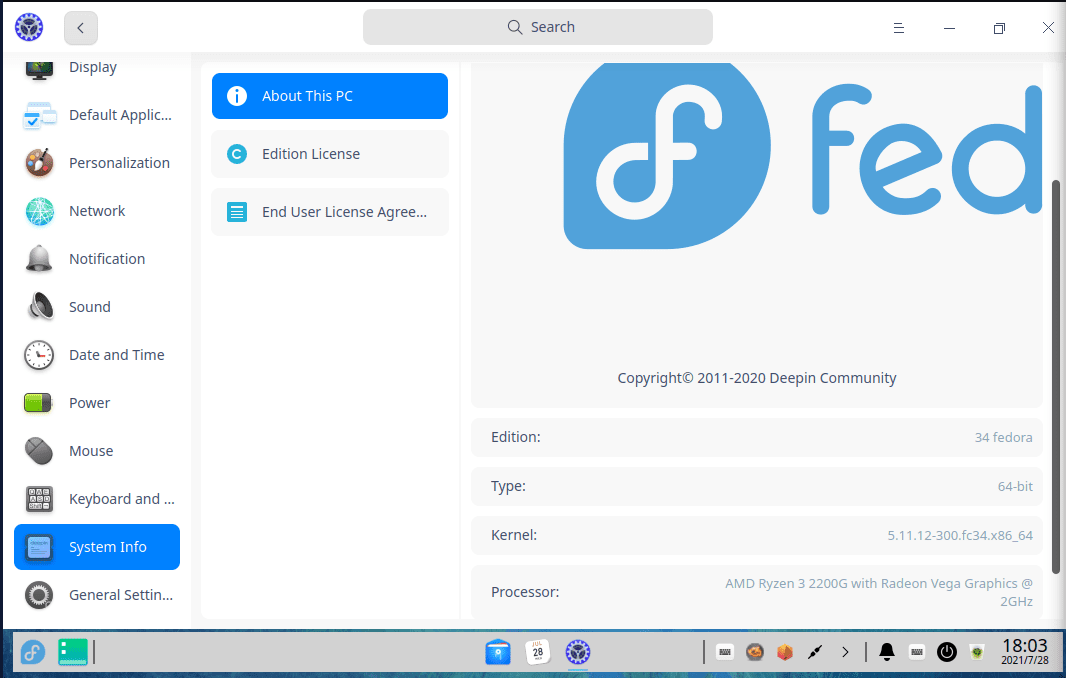
Task: Click the green multitasking view dock icon
Action: coord(73,652)
